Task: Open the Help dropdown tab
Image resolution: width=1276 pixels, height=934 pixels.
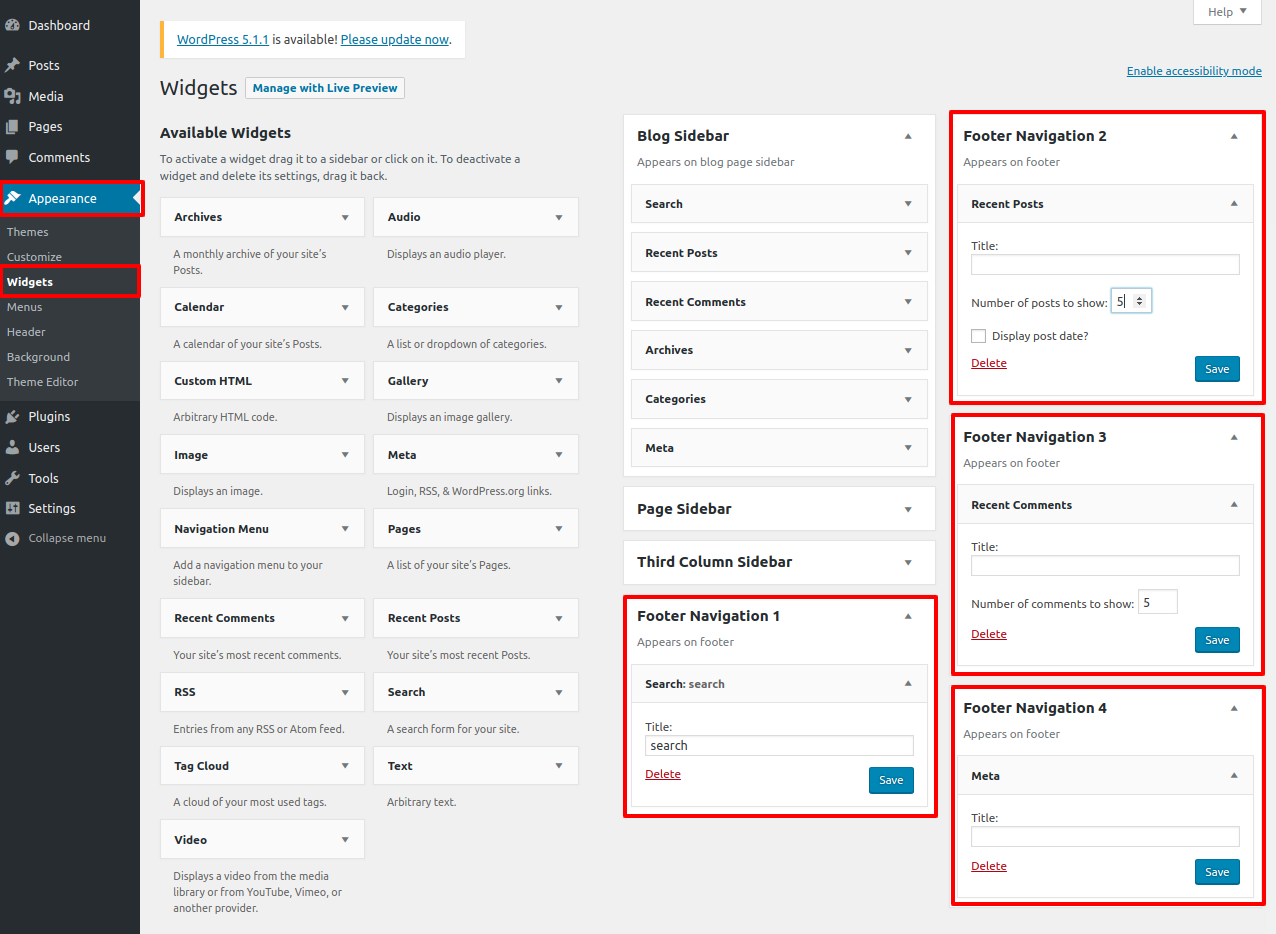Action: click(x=1227, y=12)
